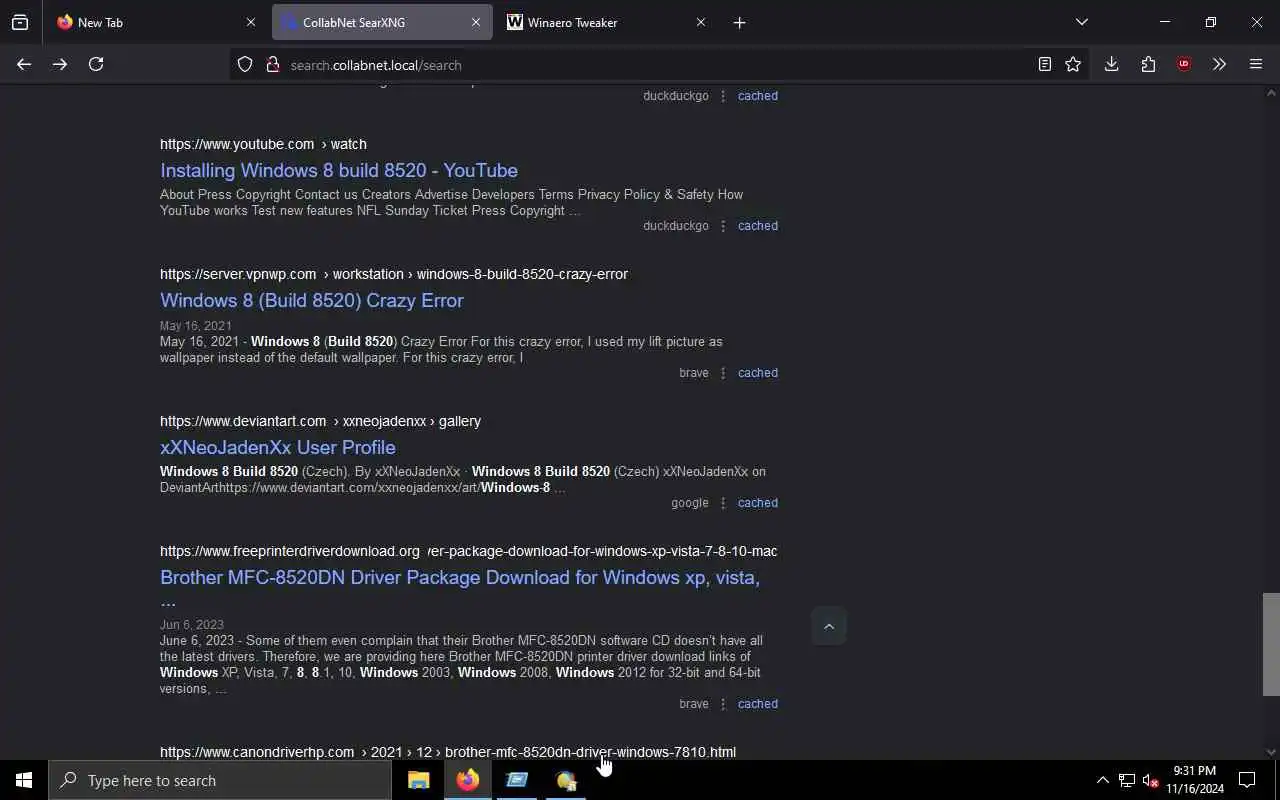Click the canondriverhp.com result URL
1280x800 pixels.
(x=448, y=752)
